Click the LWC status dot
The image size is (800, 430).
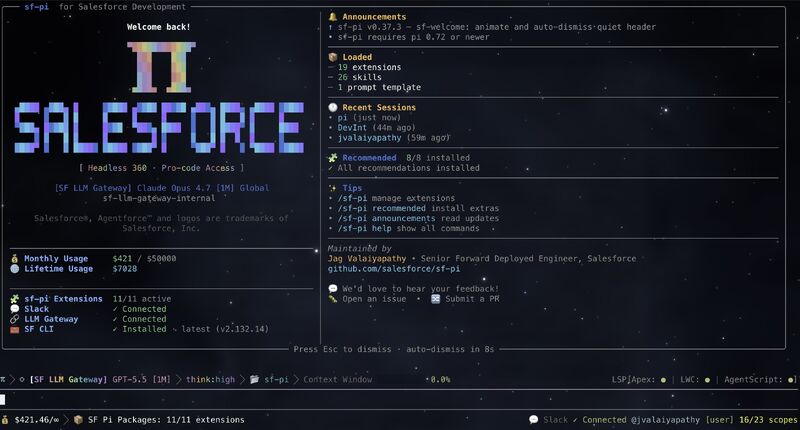[x=707, y=380]
